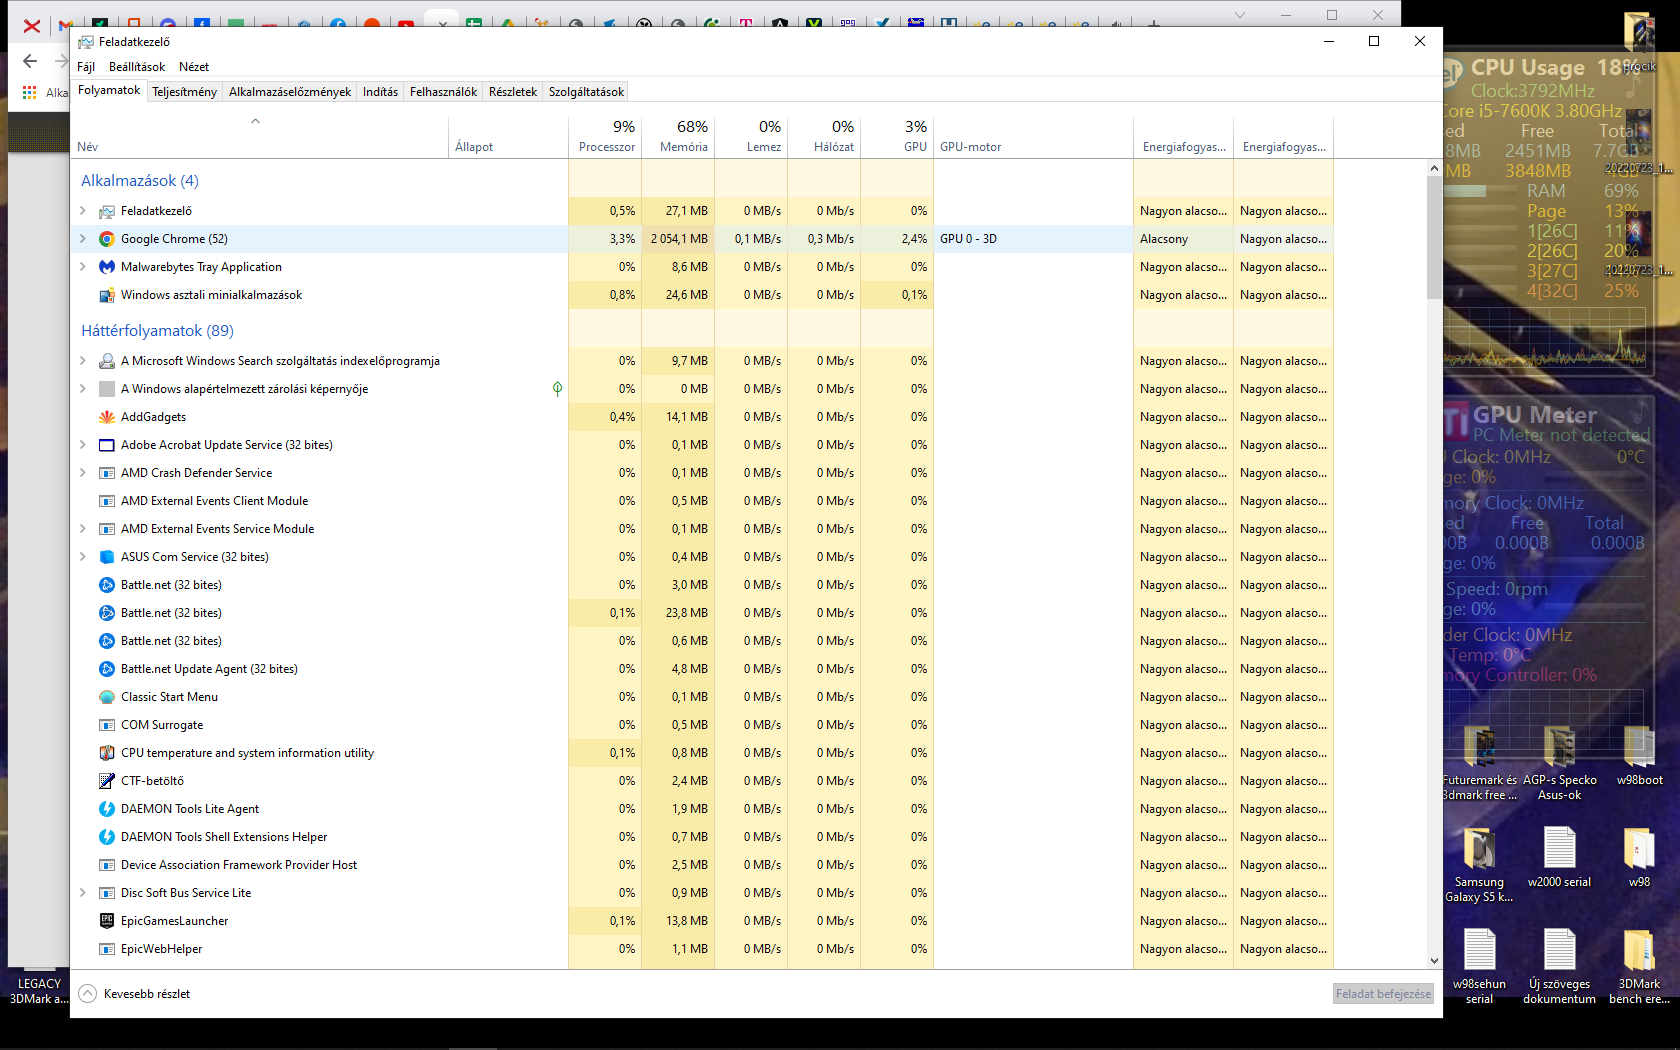Open the Nézet menu
The width and height of the screenshot is (1680, 1050).
click(194, 67)
